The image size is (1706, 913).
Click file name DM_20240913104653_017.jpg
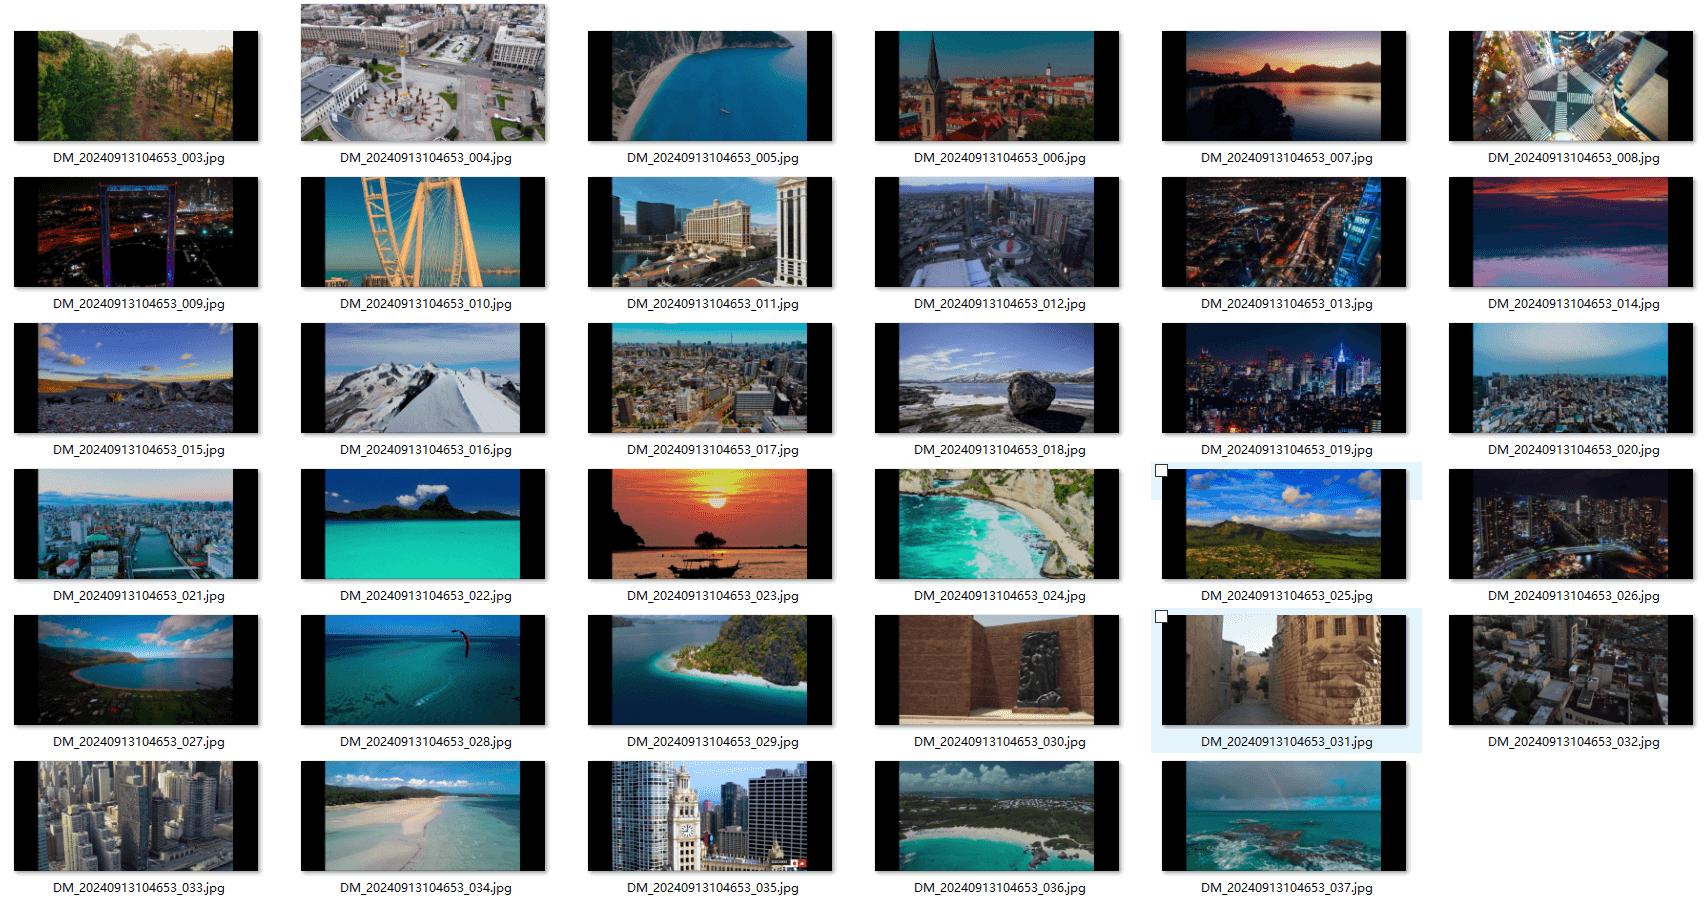pos(713,450)
